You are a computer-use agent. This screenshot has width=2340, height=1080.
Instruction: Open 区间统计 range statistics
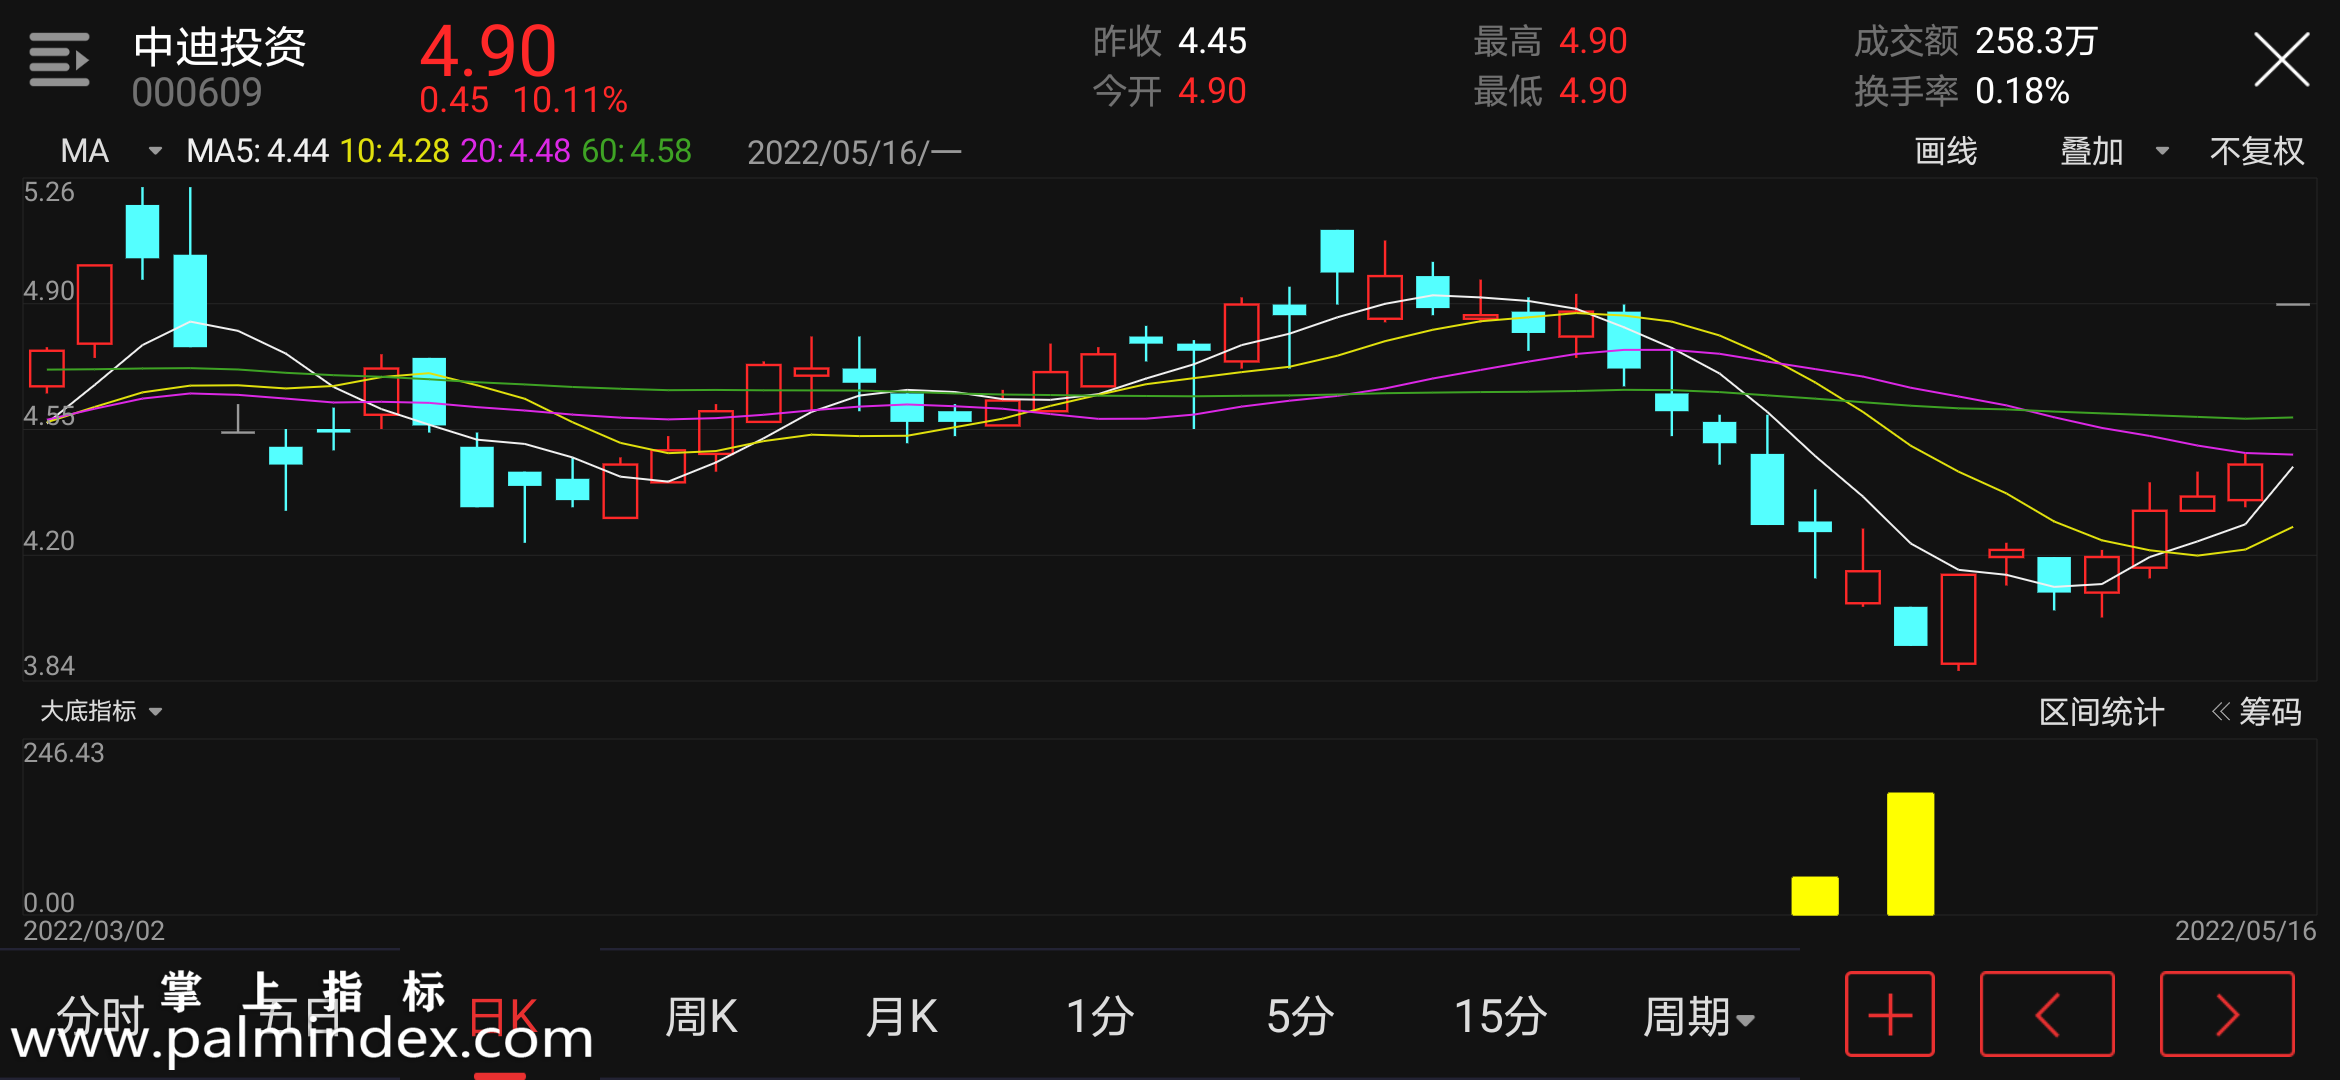tap(2101, 712)
